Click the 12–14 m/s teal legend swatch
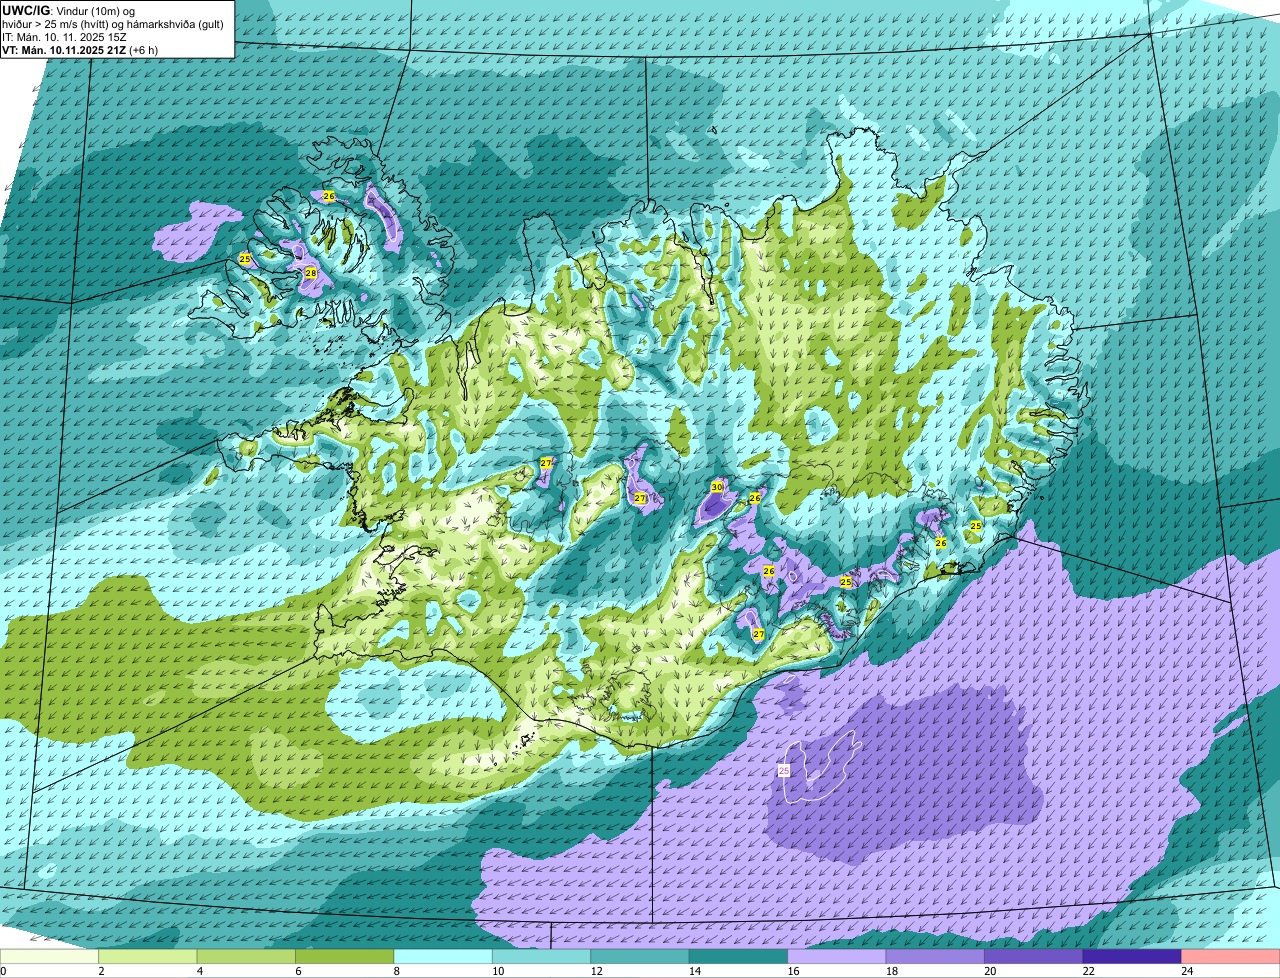The width and height of the screenshot is (1280, 978). tap(640, 957)
